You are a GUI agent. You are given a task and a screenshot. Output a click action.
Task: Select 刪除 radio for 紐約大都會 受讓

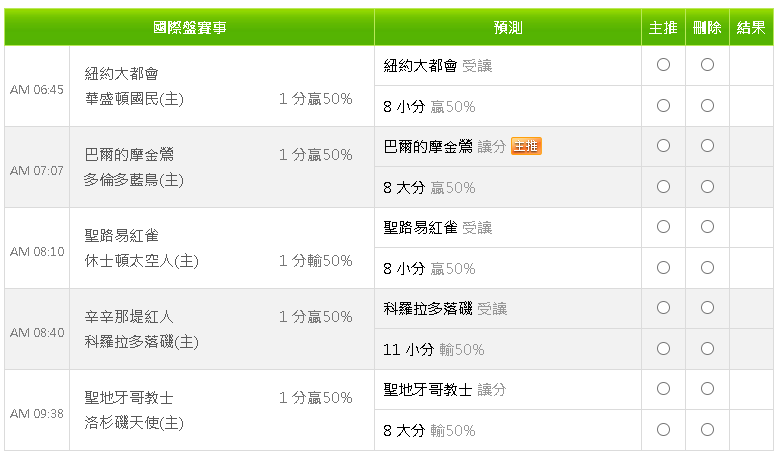tap(707, 65)
